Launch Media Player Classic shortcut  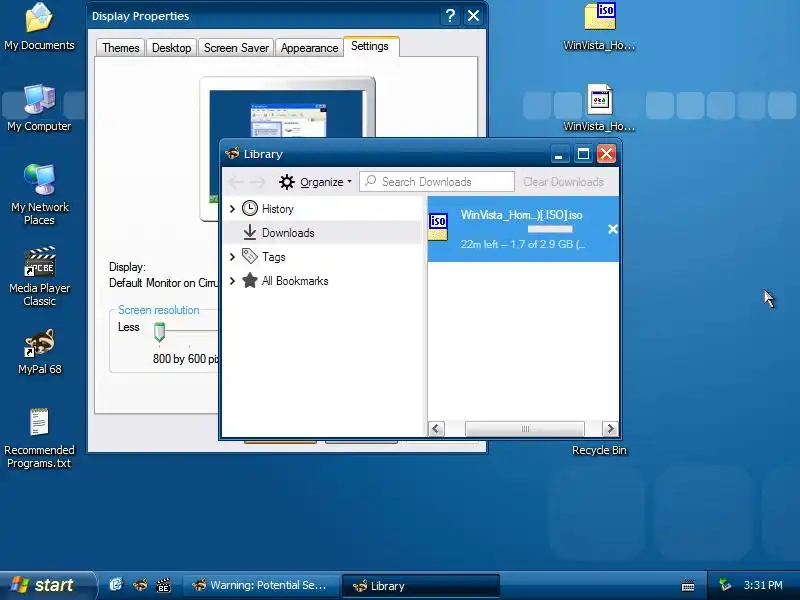[39, 277]
